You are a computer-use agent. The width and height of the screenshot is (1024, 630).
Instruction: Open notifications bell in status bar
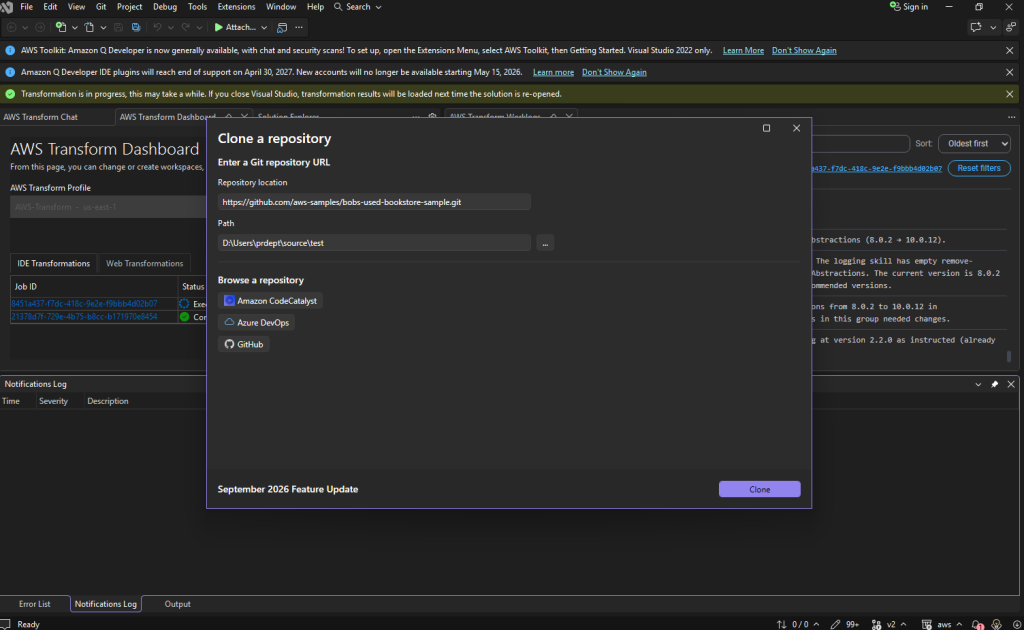coord(977,625)
